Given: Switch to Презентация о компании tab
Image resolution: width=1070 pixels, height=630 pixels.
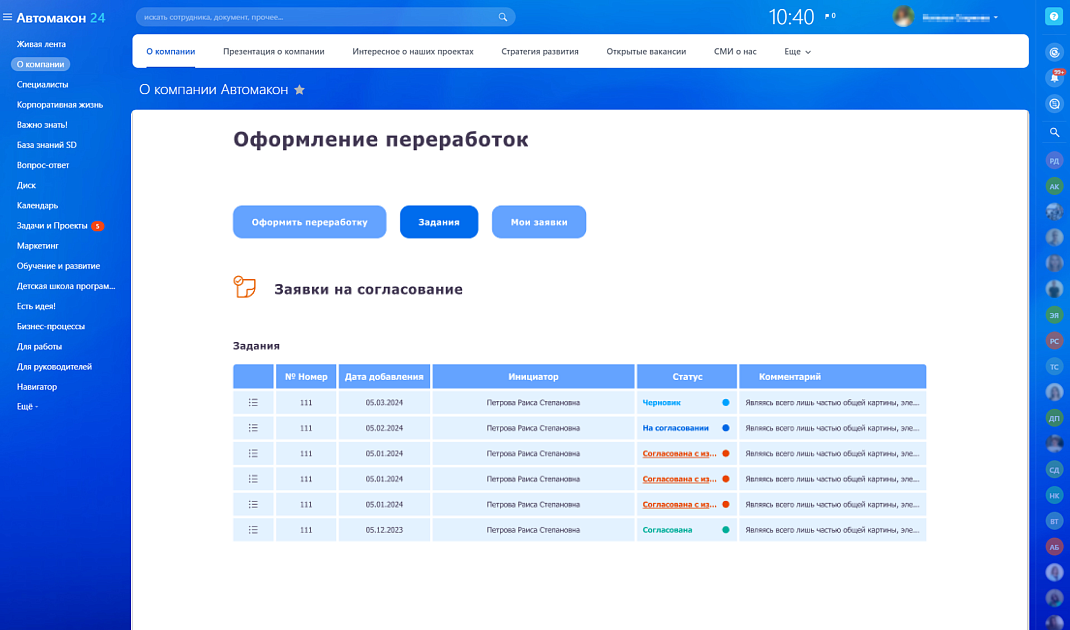Looking at the screenshot, I should tap(273, 51).
